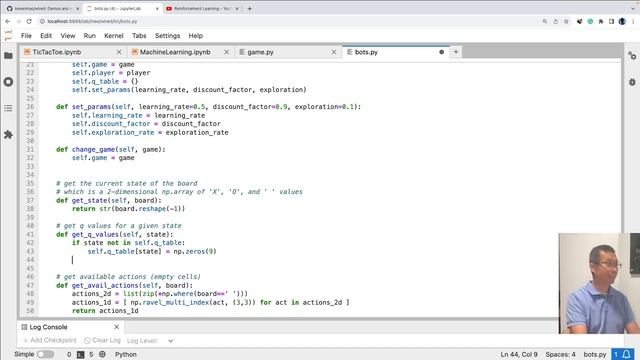Open the View menu
Screen dimensions: 640x360
68,36
